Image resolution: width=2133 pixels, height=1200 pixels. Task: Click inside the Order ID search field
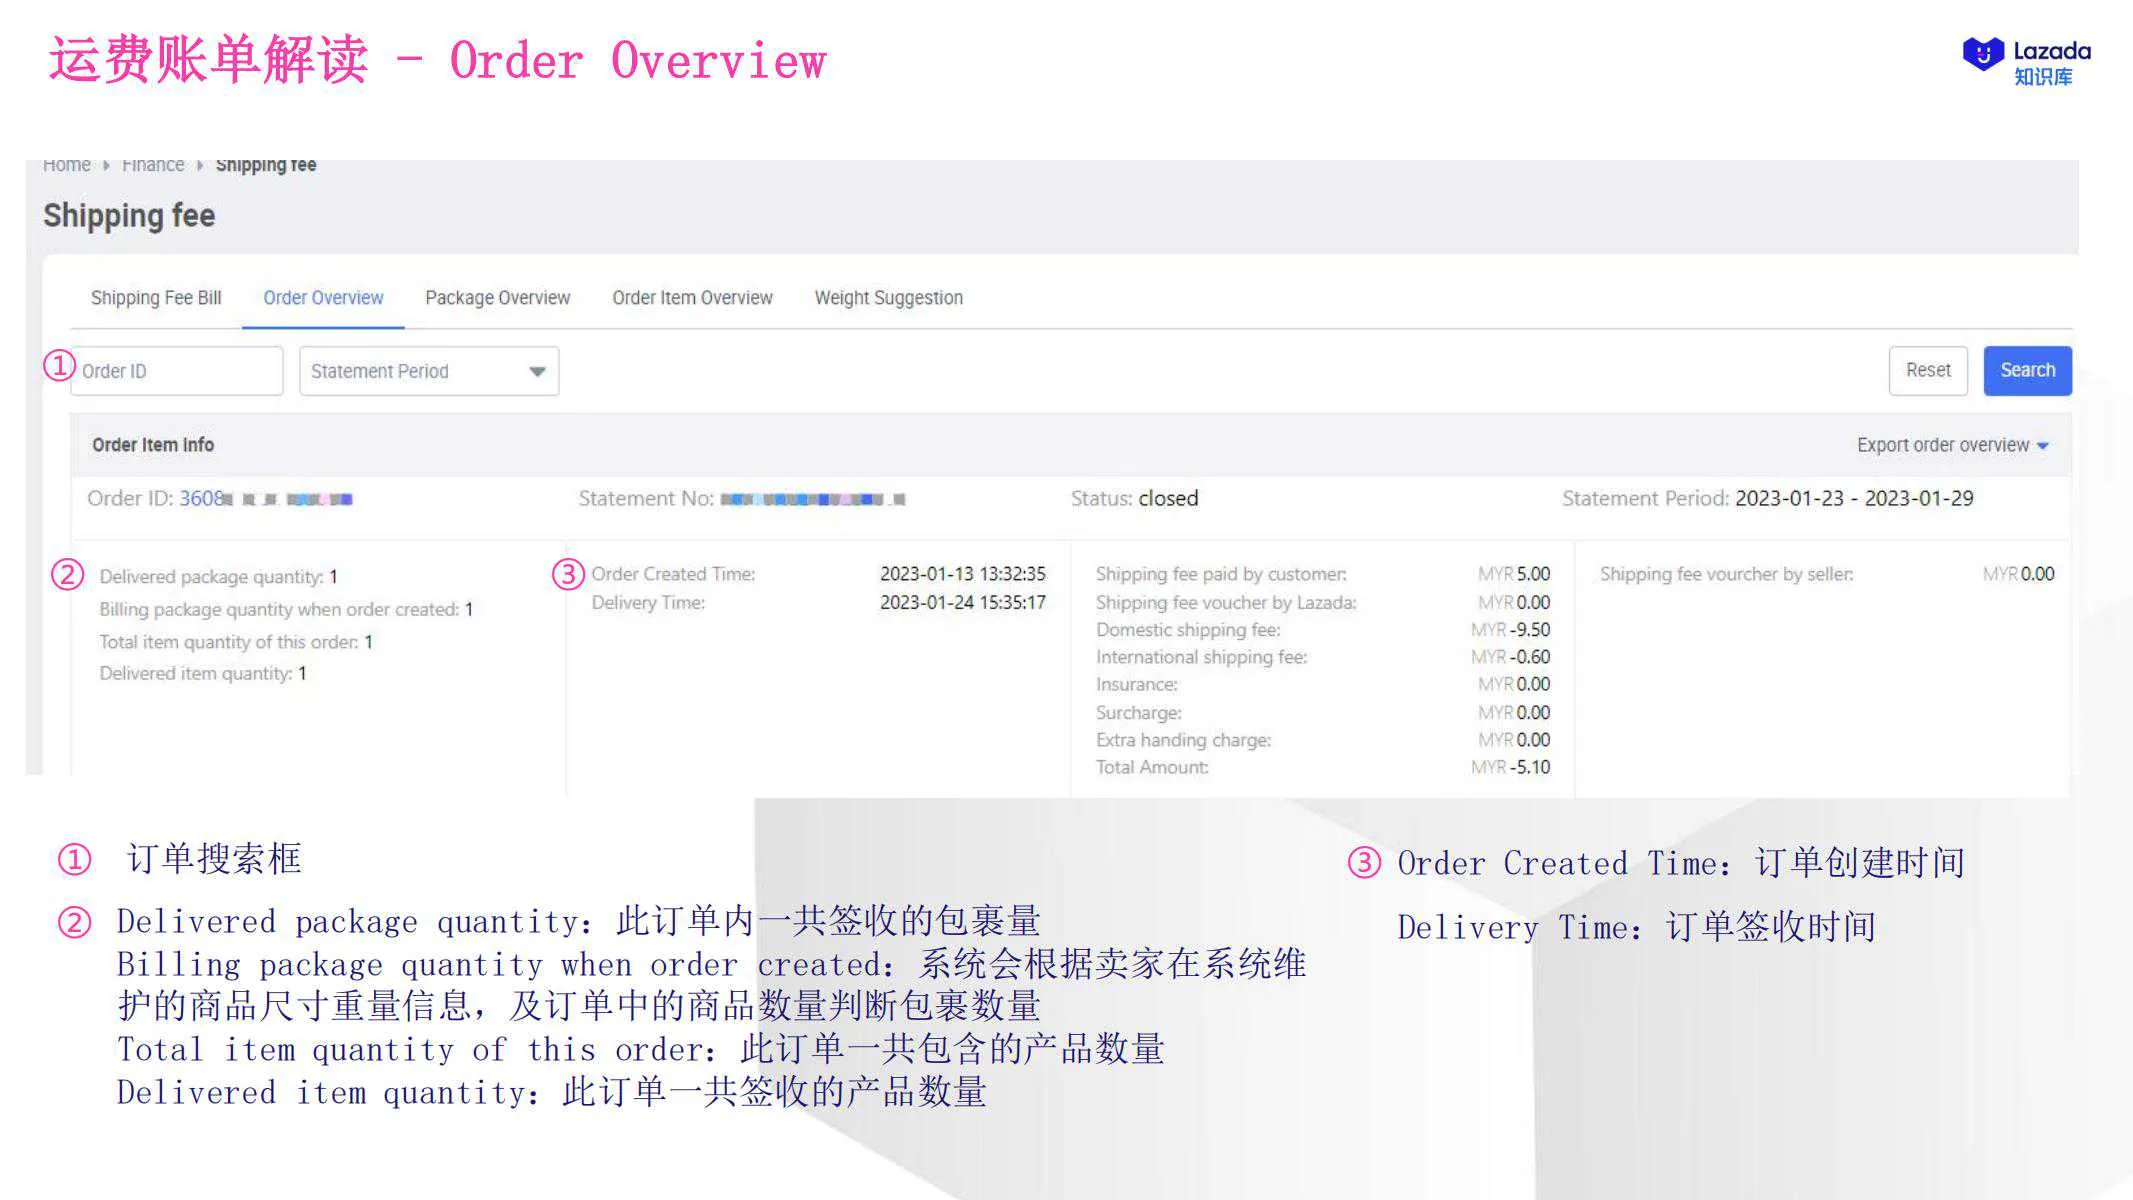175,370
